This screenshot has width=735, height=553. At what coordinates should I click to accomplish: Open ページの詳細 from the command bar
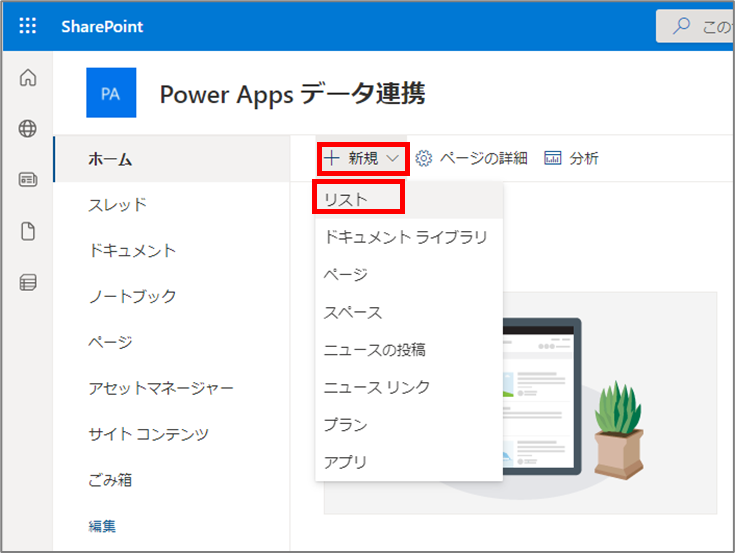(x=472, y=158)
